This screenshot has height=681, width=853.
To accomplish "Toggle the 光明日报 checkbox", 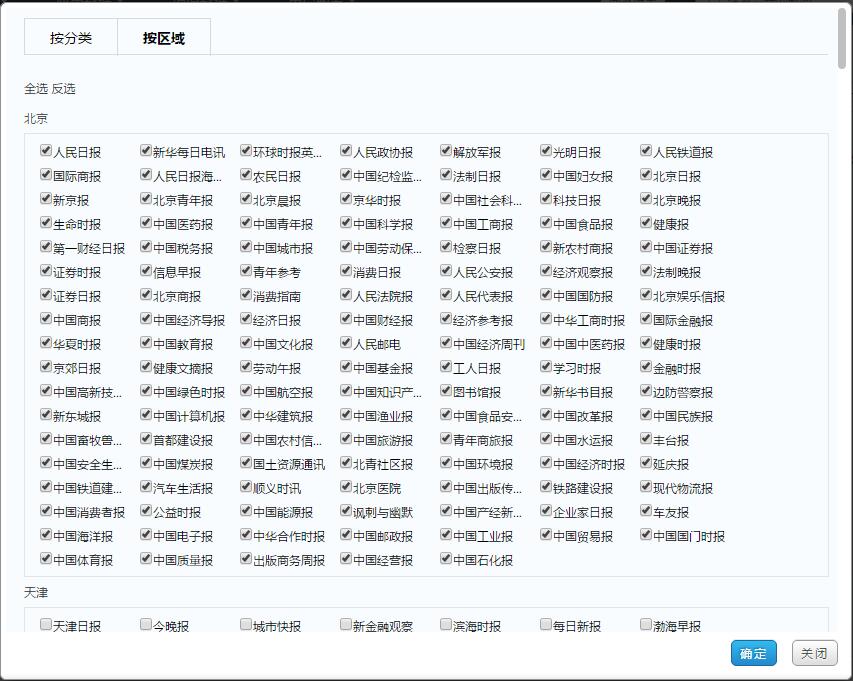I will (x=546, y=150).
